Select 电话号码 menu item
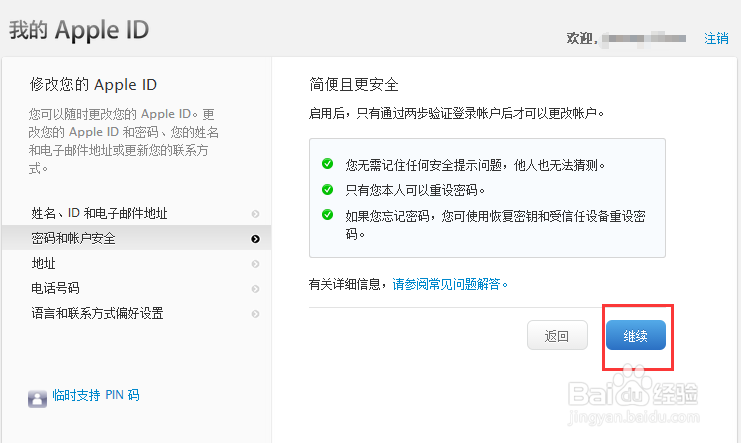Image resolution: width=741 pixels, height=443 pixels. coord(137,288)
